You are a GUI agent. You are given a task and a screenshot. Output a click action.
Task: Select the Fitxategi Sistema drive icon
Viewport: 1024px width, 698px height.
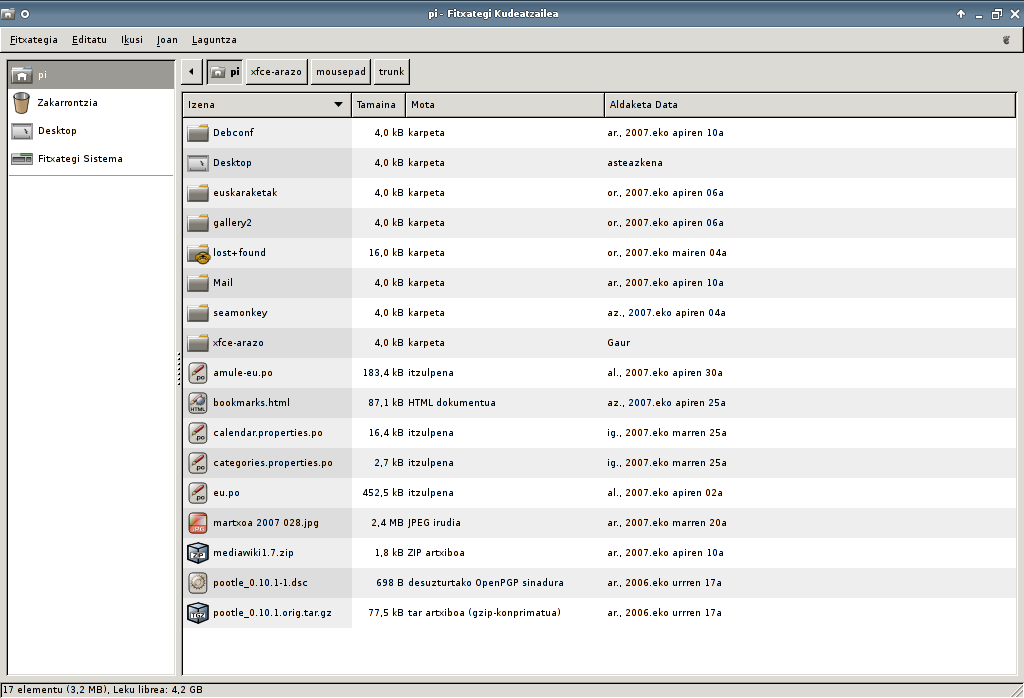click(x=22, y=159)
